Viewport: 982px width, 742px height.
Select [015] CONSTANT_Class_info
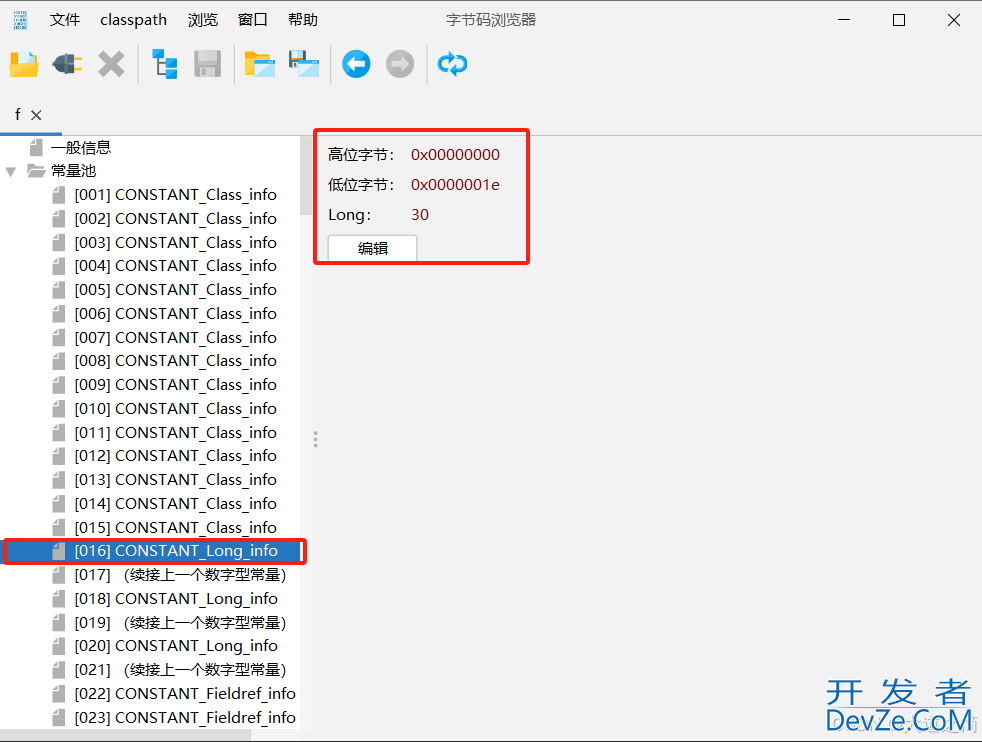pos(175,527)
